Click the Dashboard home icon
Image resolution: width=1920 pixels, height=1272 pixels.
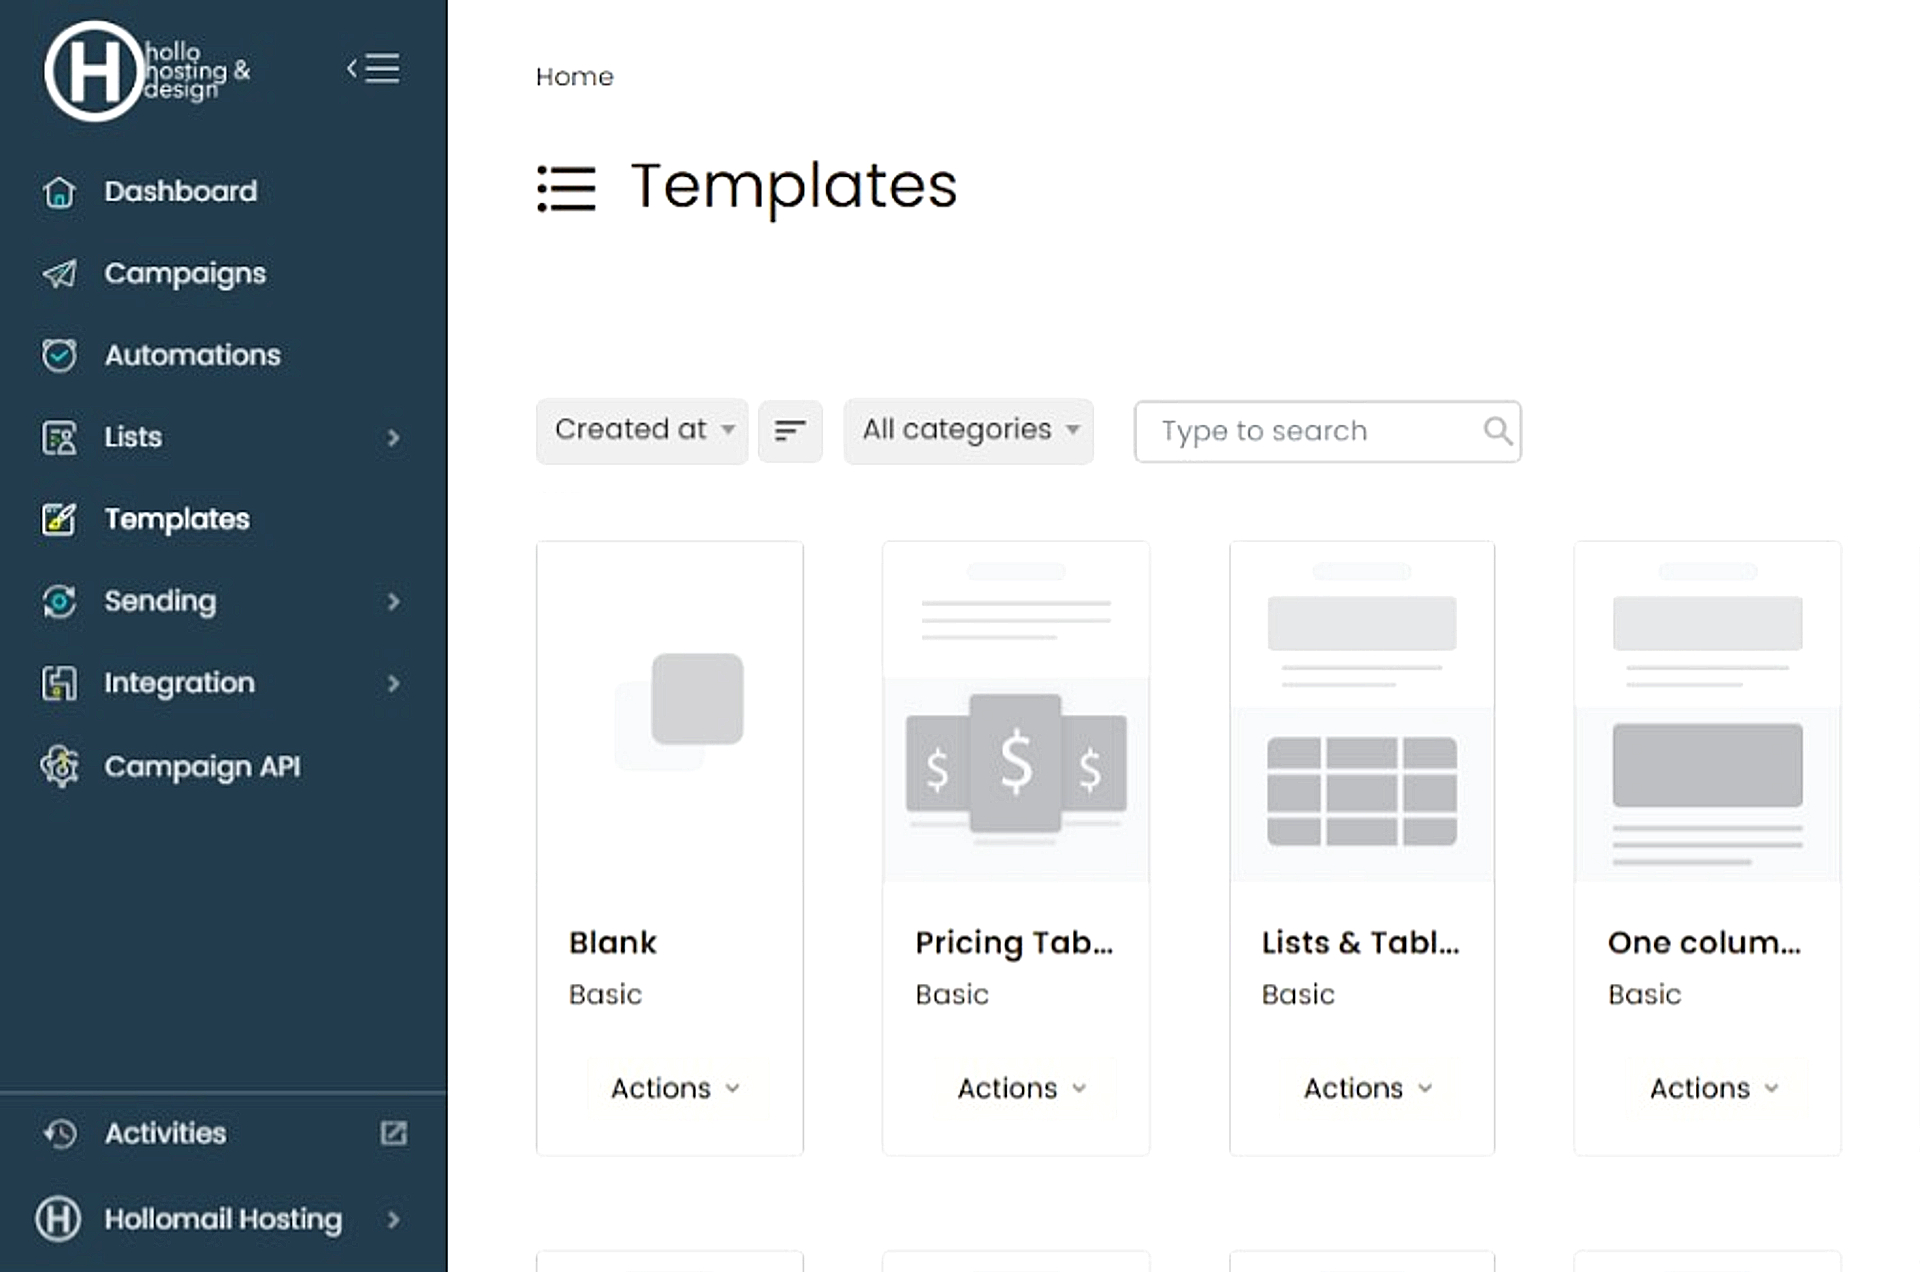tap(59, 191)
